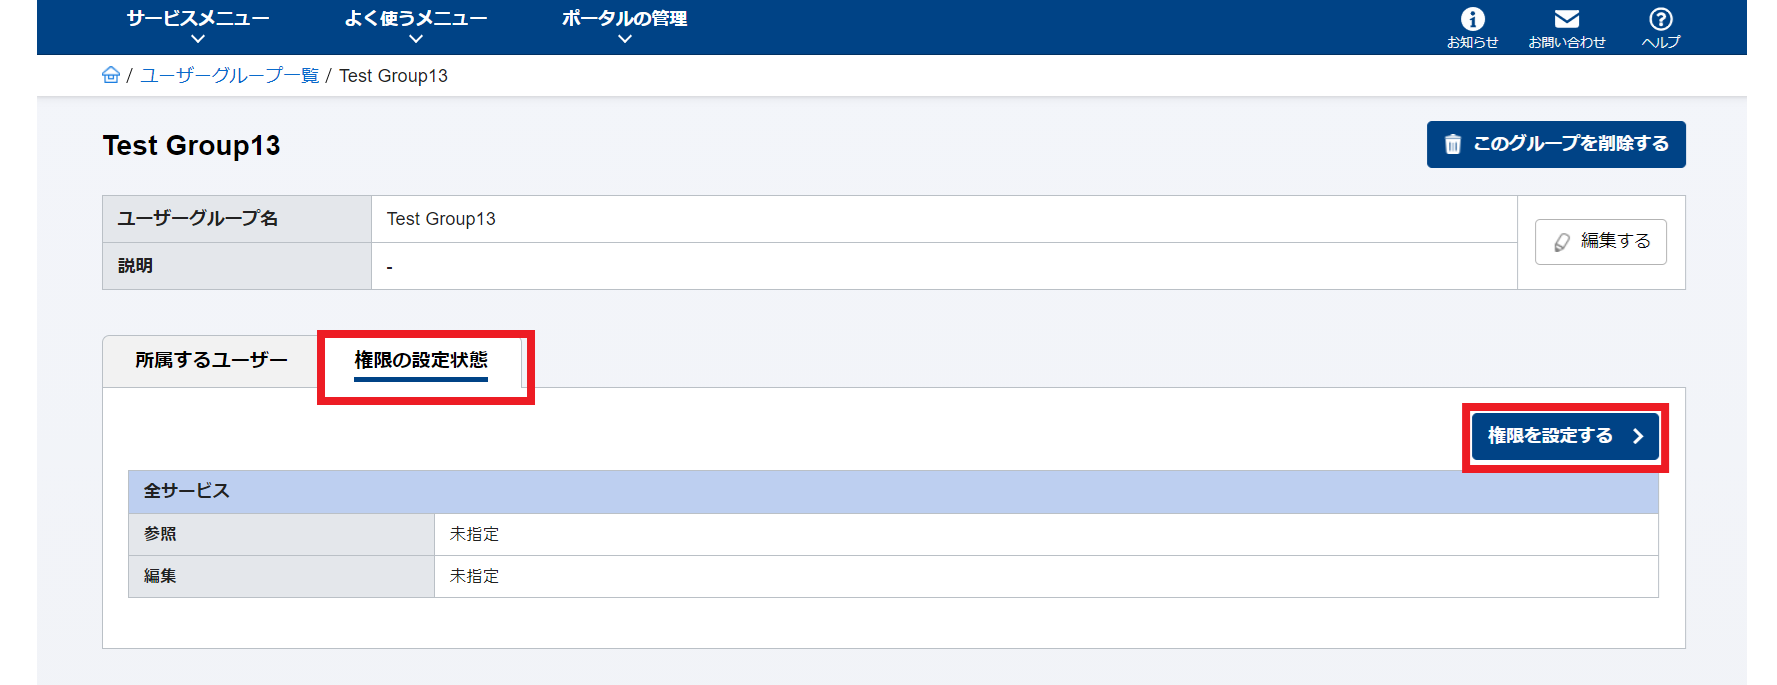Open the ユーザーグループ一覧 breadcrumb link
This screenshot has height=685, width=1777.
[x=229, y=76]
